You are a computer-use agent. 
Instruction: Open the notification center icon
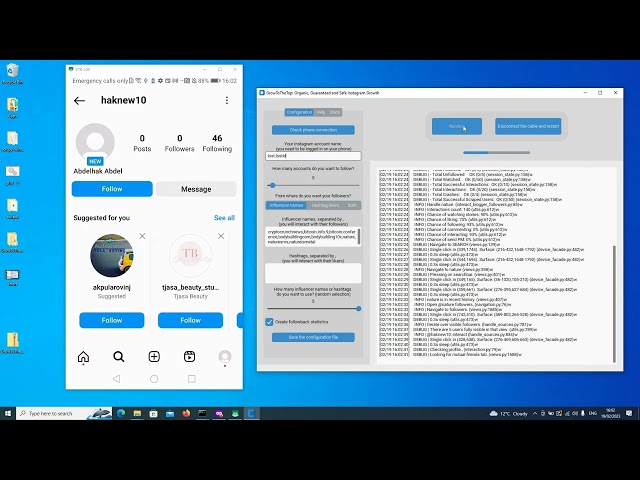tap(629, 413)
